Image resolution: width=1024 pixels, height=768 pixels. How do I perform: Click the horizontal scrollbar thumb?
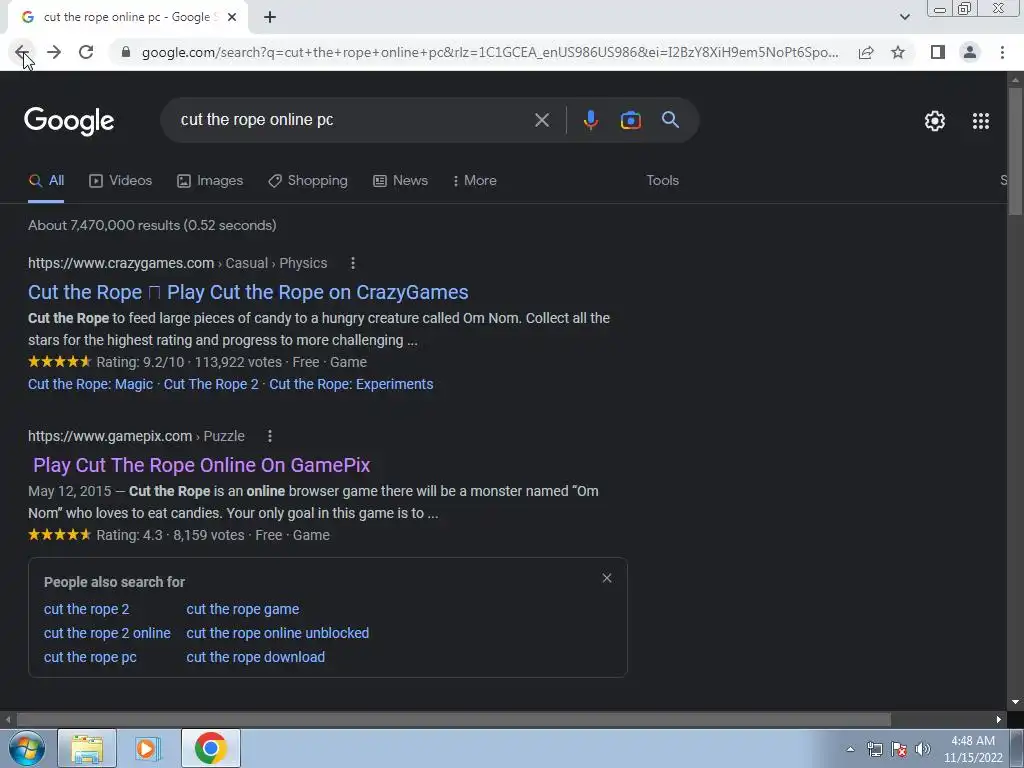click(x=454, y=720)
